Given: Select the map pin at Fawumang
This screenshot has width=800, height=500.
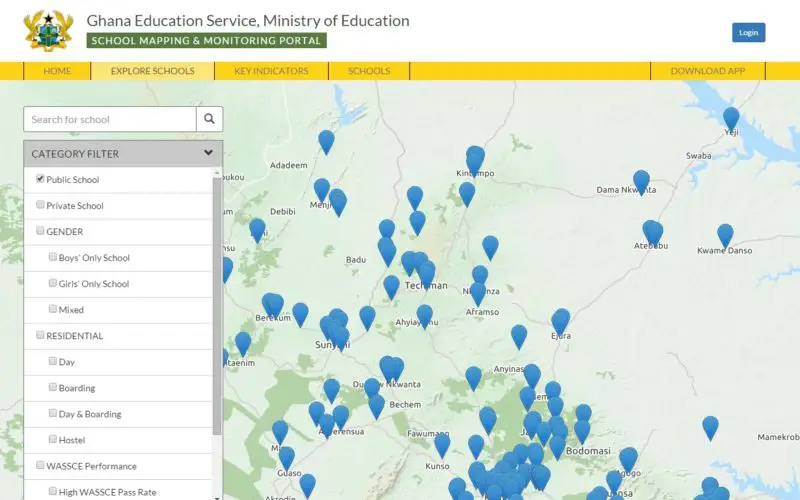Looking at the screenshot, I should point(442,446).
